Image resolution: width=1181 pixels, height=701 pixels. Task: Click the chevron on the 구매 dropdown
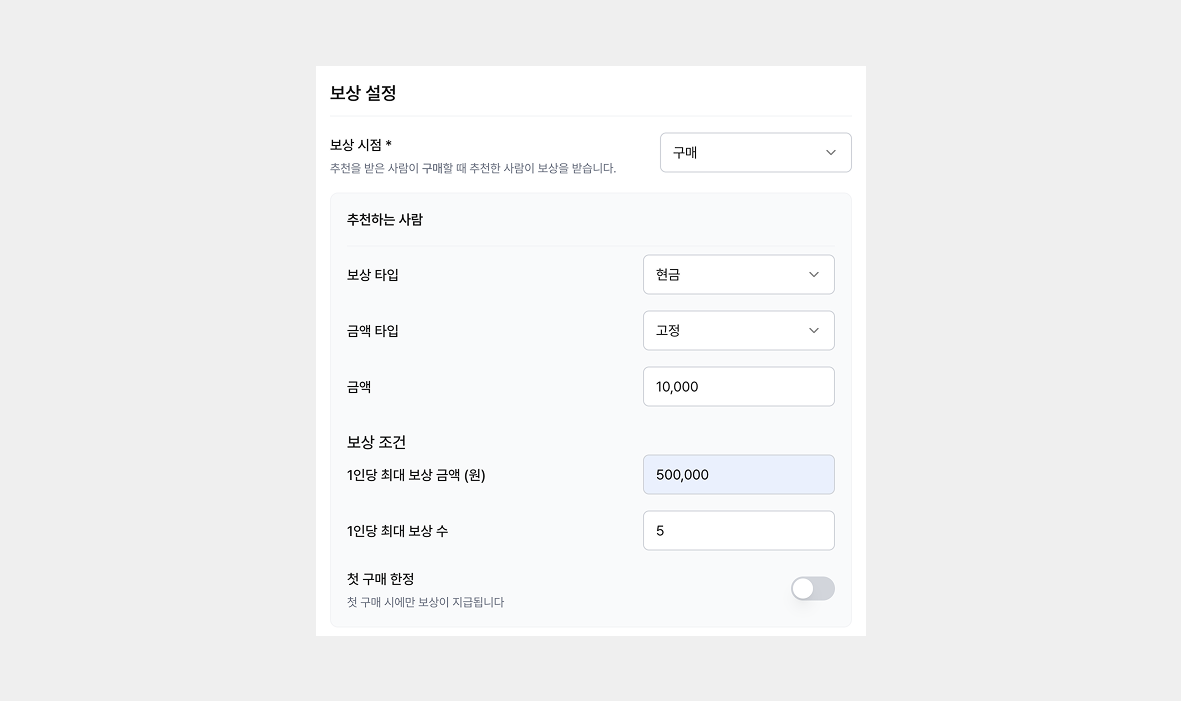tap(829, 152)
